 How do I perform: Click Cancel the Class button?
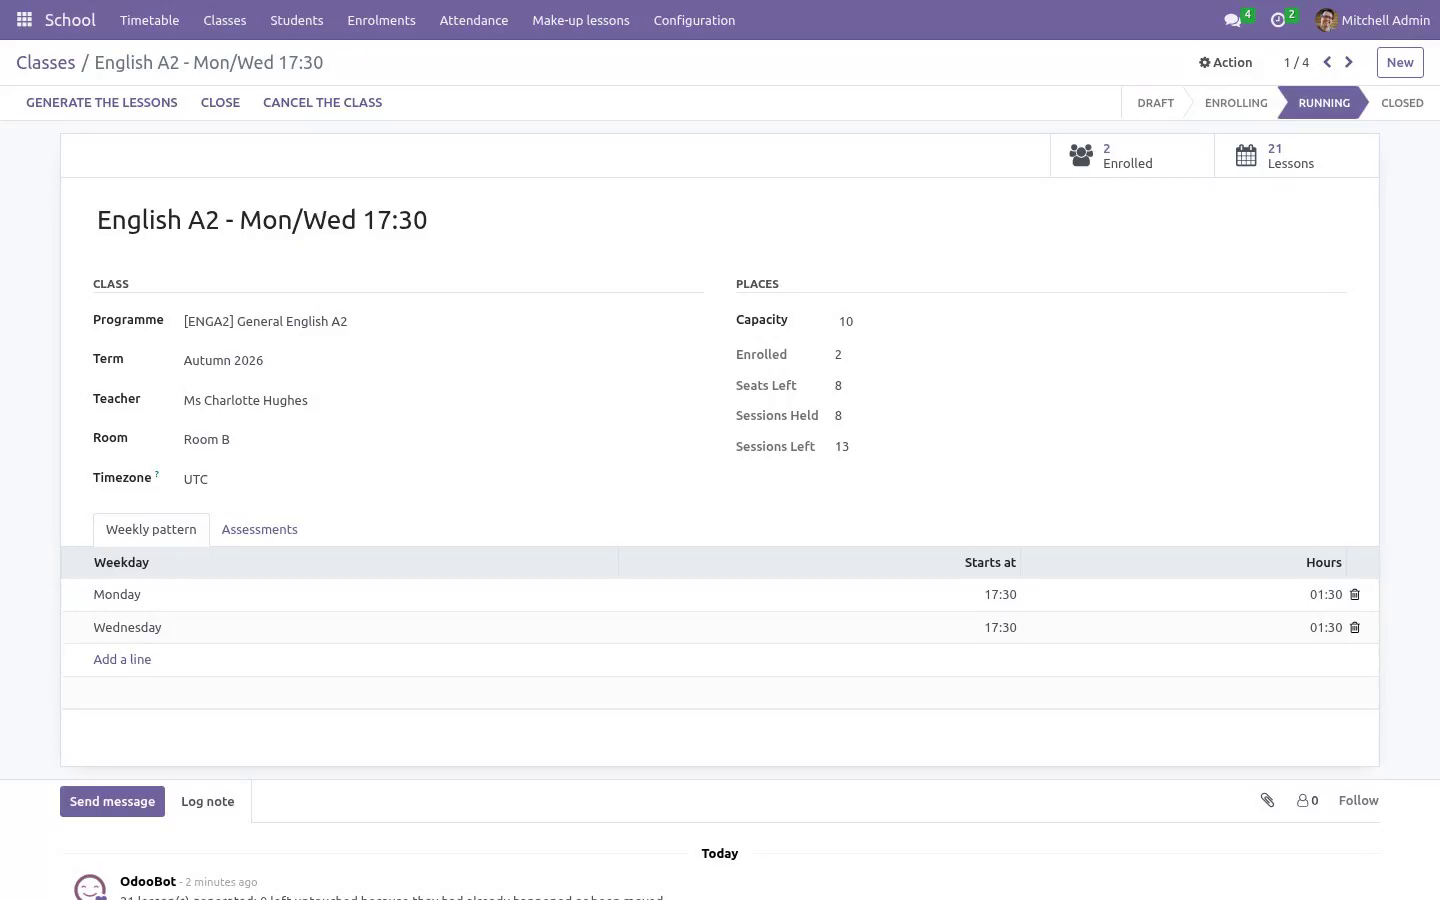click(322, 102)
